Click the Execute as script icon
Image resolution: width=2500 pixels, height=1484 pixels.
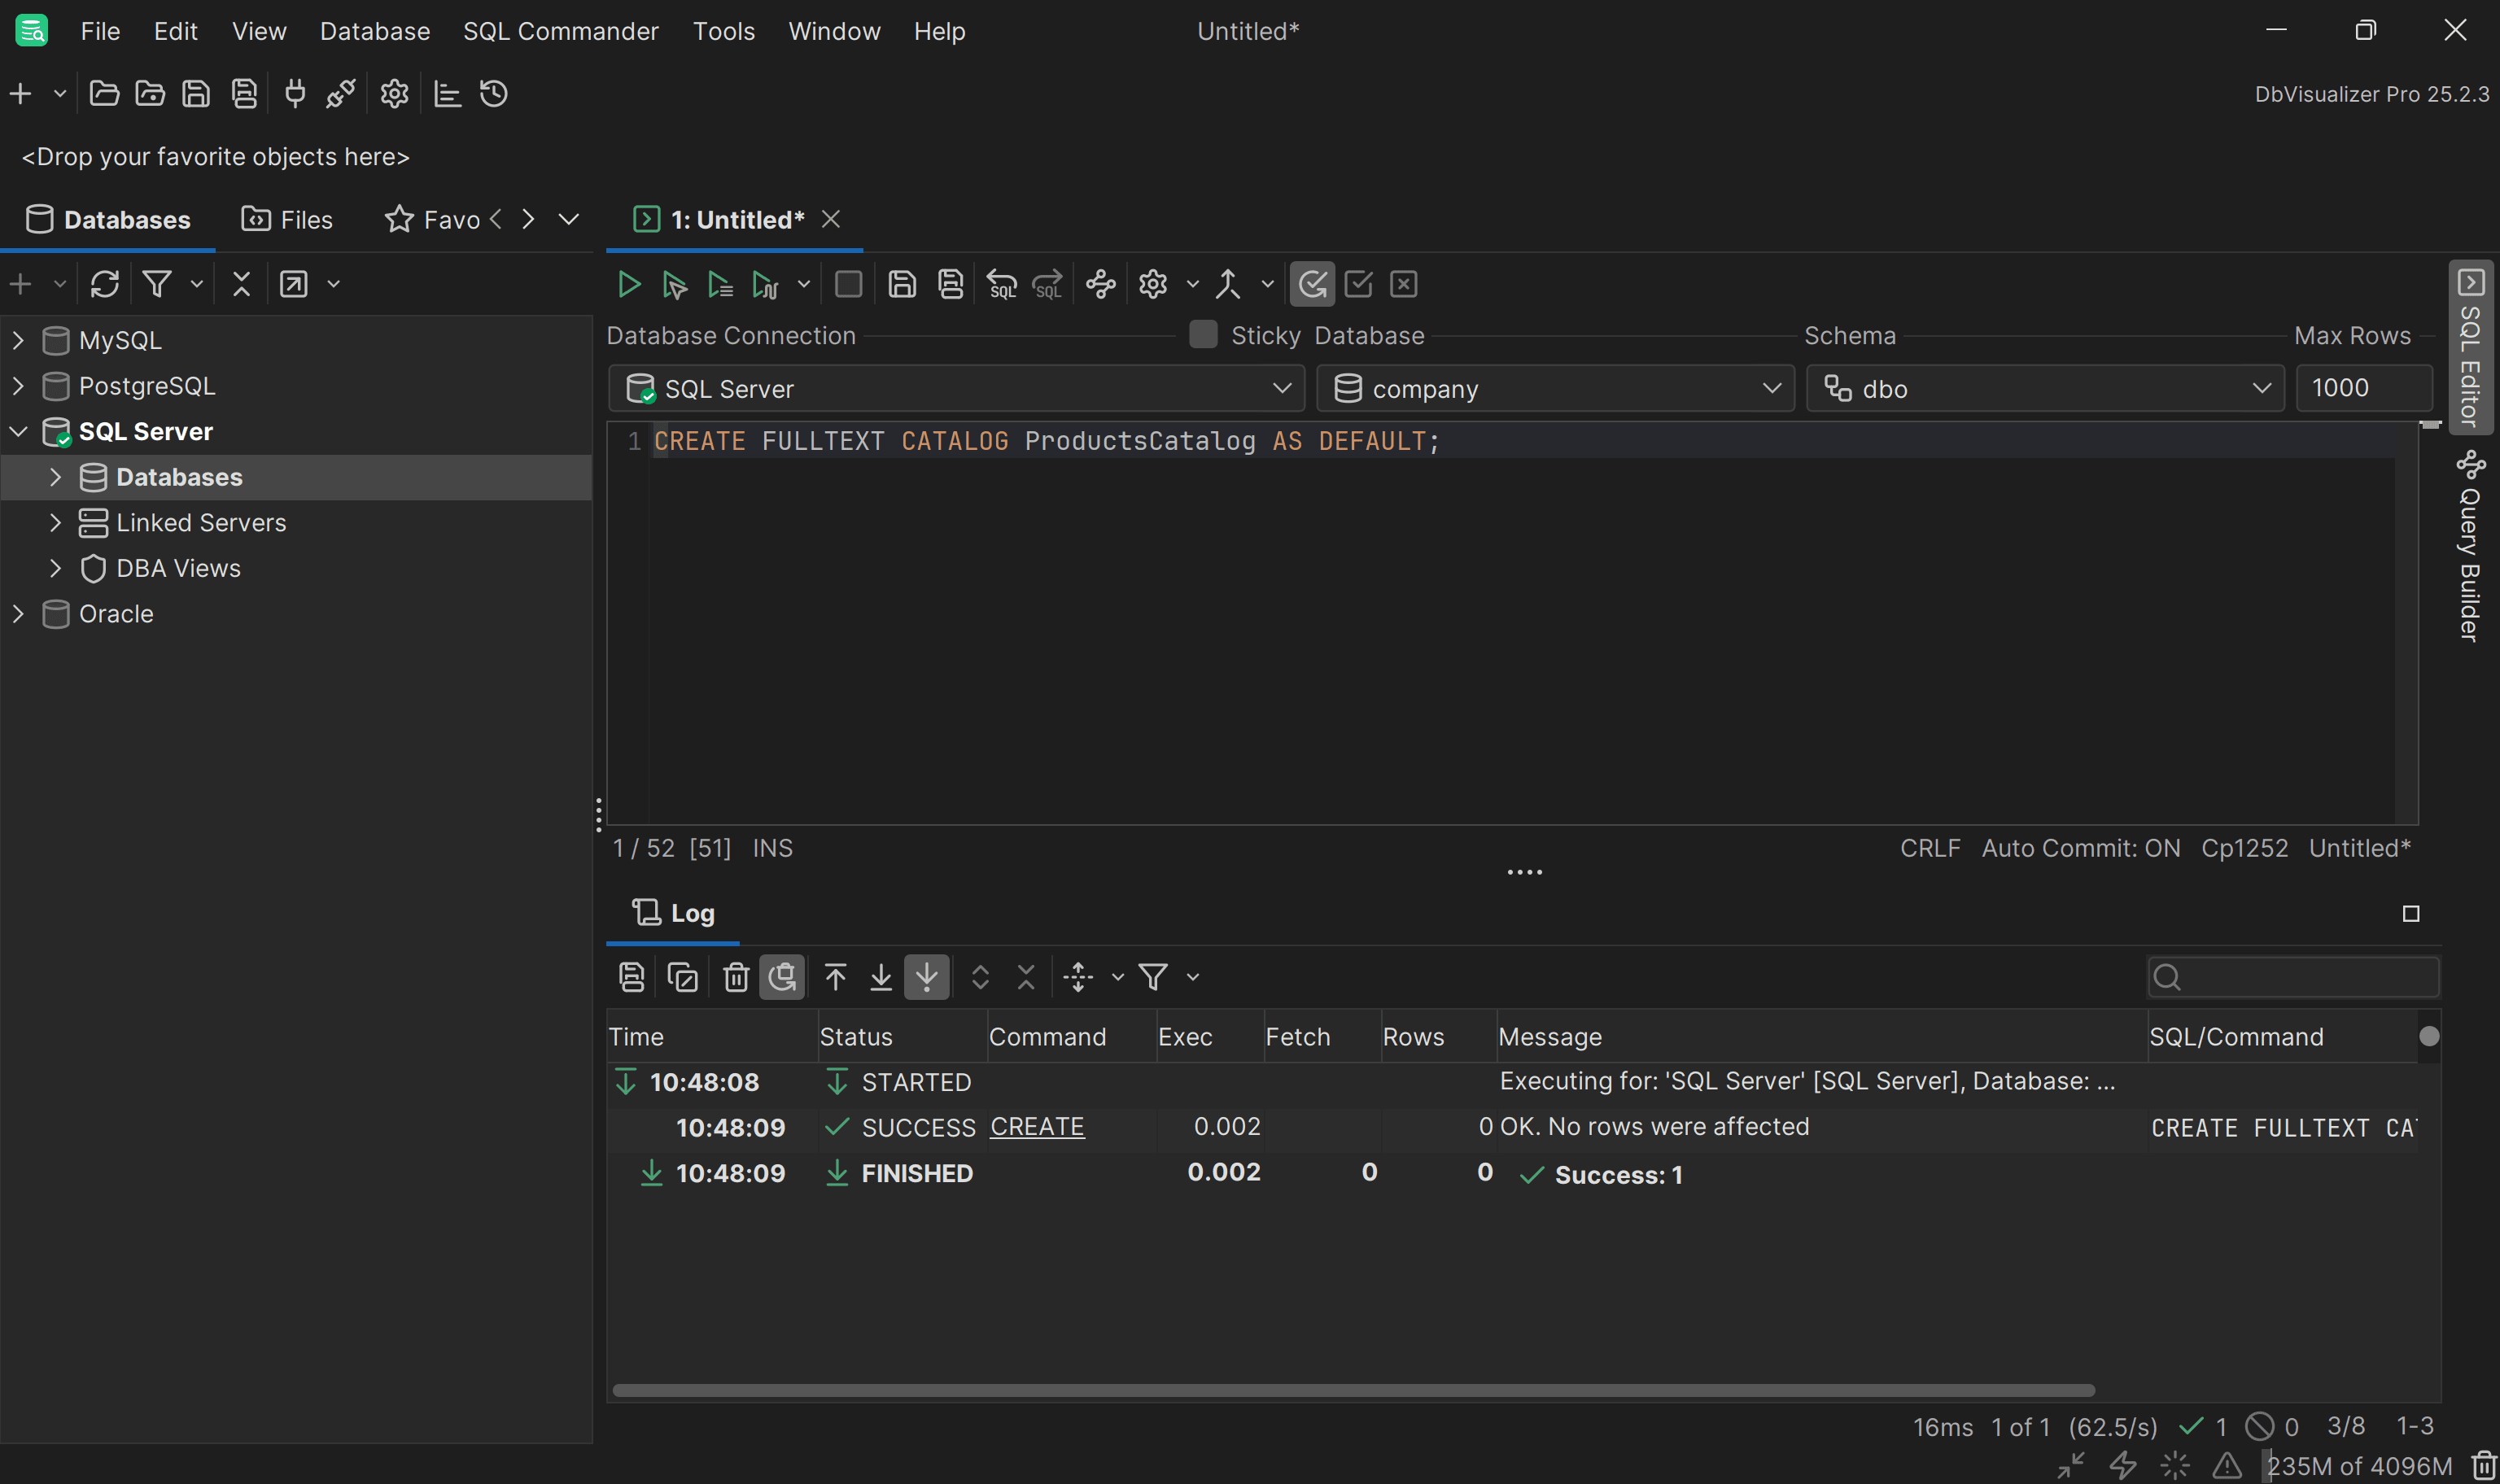tap(720, 285)
